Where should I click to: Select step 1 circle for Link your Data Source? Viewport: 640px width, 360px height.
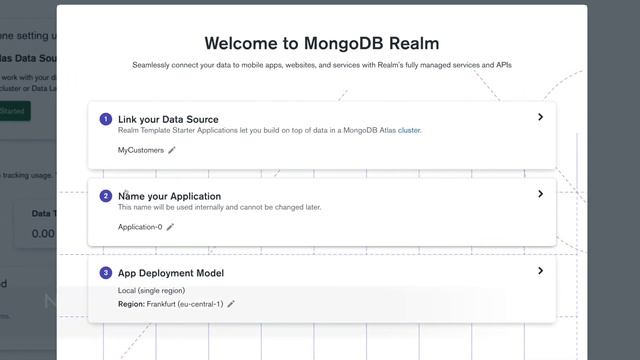106,119
